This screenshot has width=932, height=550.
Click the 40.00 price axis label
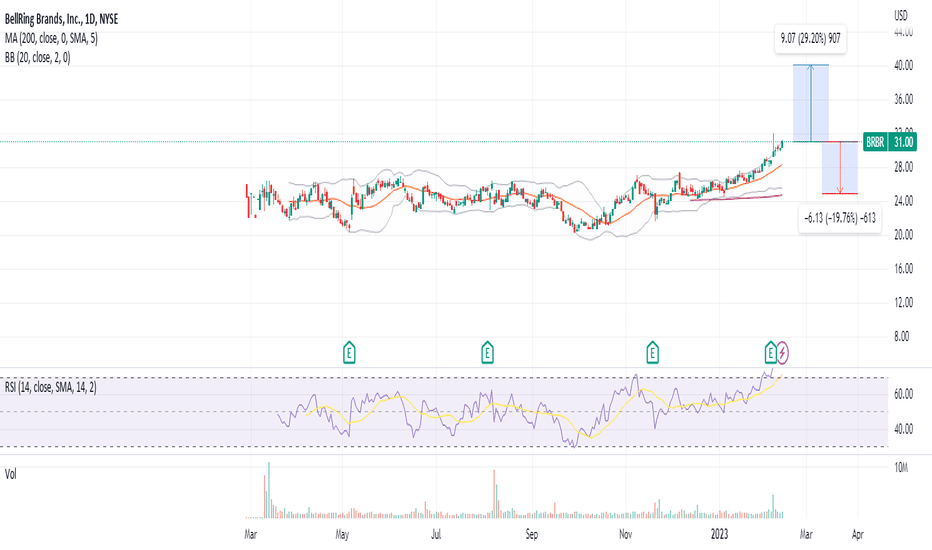(903, 65)
